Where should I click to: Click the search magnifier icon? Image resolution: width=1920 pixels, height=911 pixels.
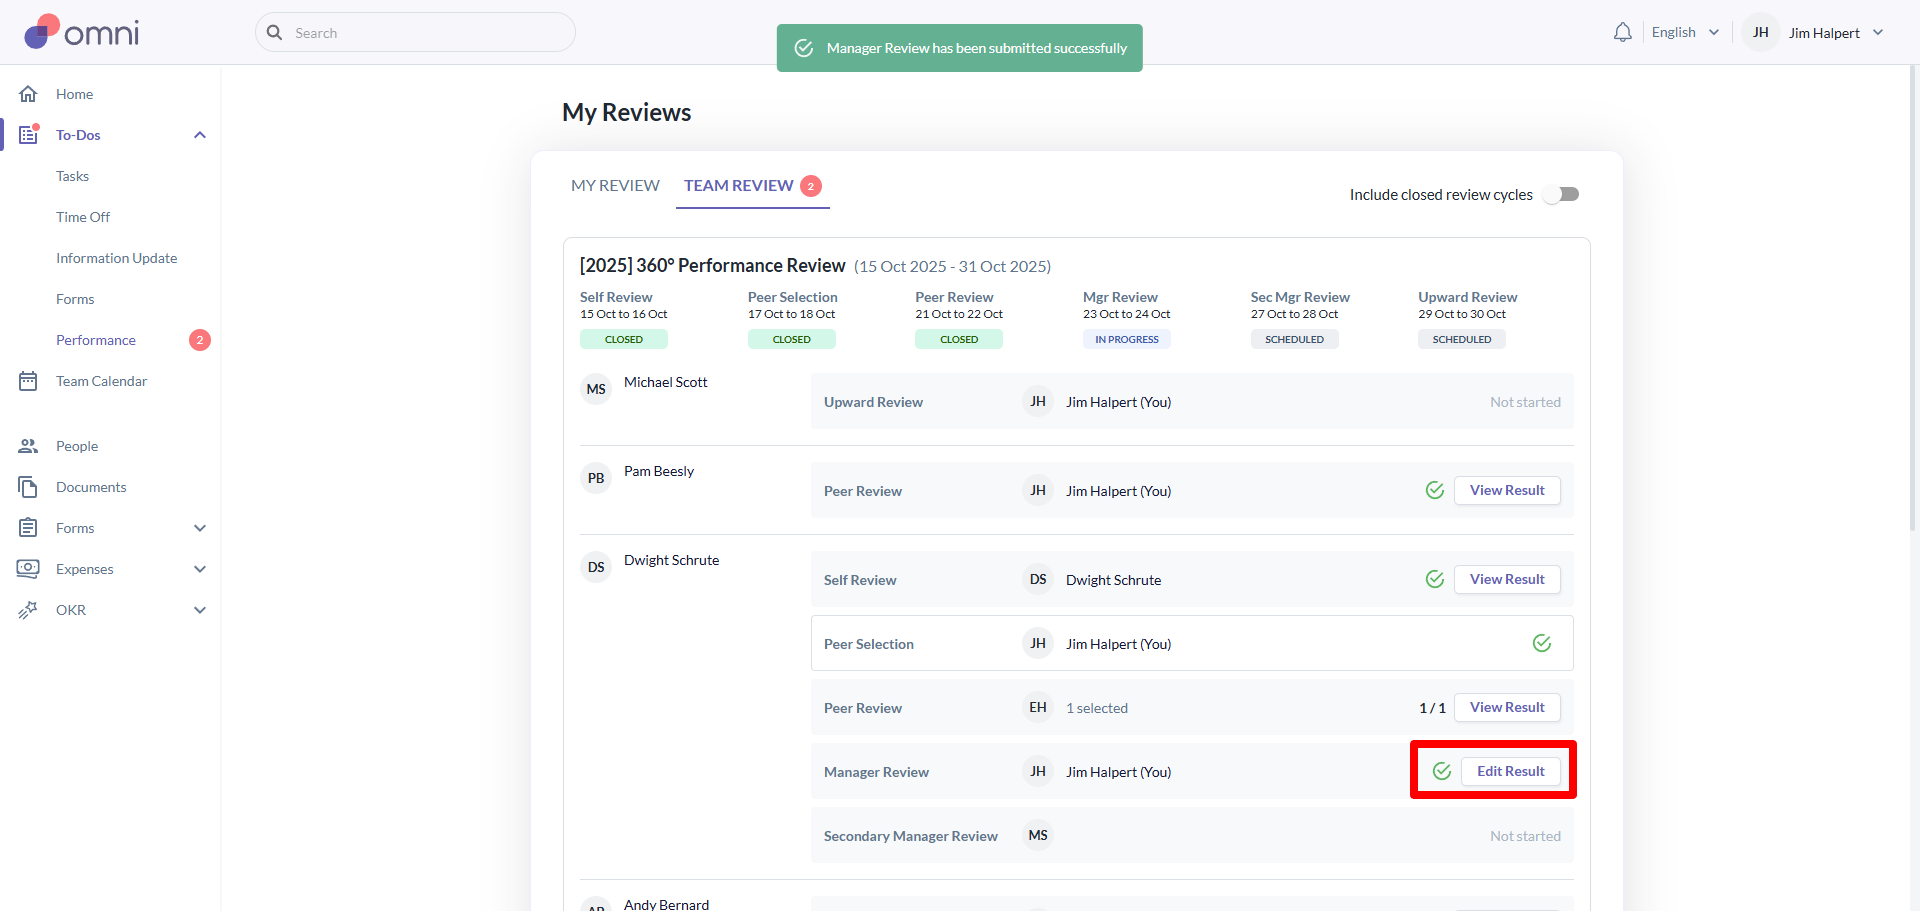(x=275, y=32)
